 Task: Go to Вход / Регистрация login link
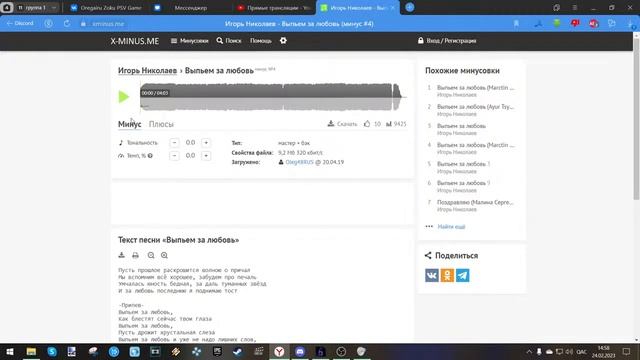click(x=447, y=41)
